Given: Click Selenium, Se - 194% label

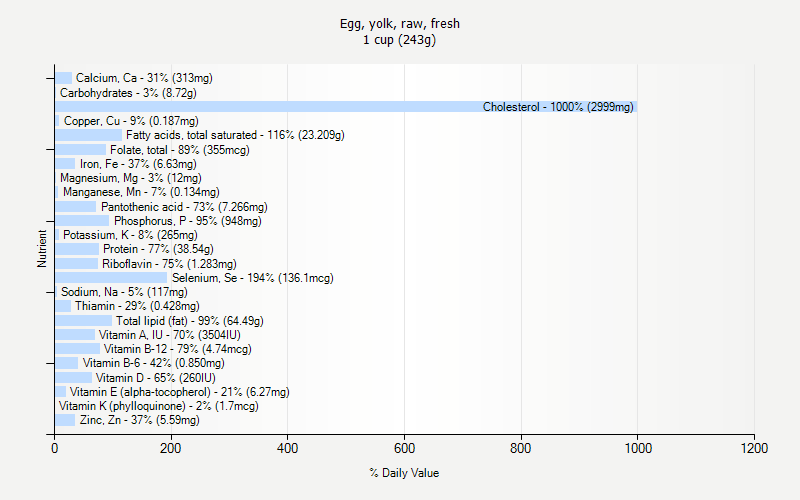Looking at the screenshot, I should pyautogui.click(x=253, y=278).
